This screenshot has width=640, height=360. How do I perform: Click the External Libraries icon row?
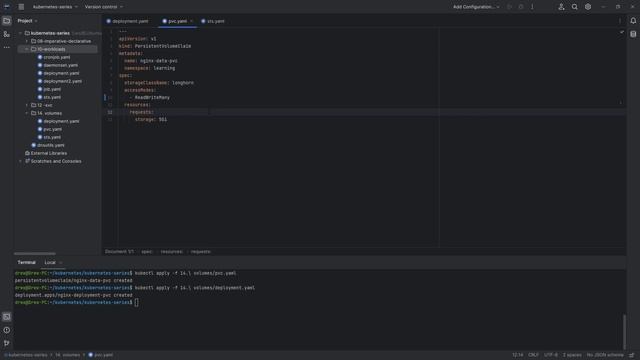click(46, 153)
